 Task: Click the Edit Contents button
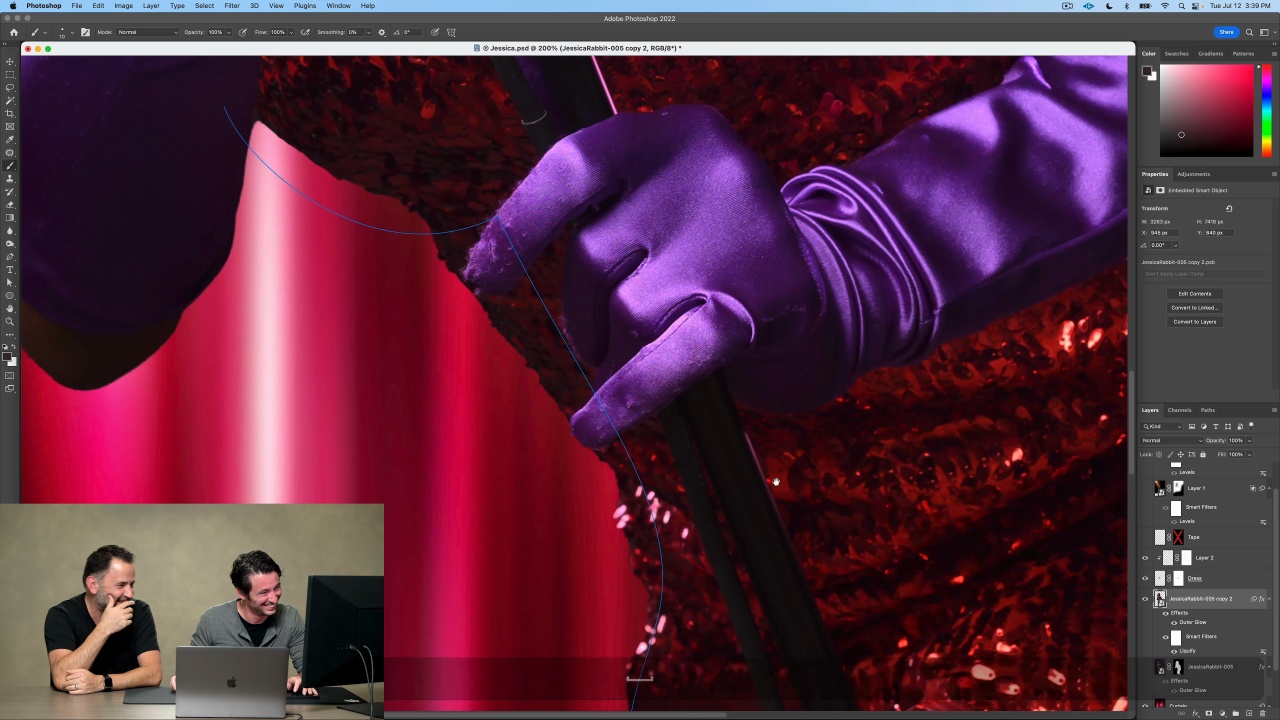pos(1195,294)
